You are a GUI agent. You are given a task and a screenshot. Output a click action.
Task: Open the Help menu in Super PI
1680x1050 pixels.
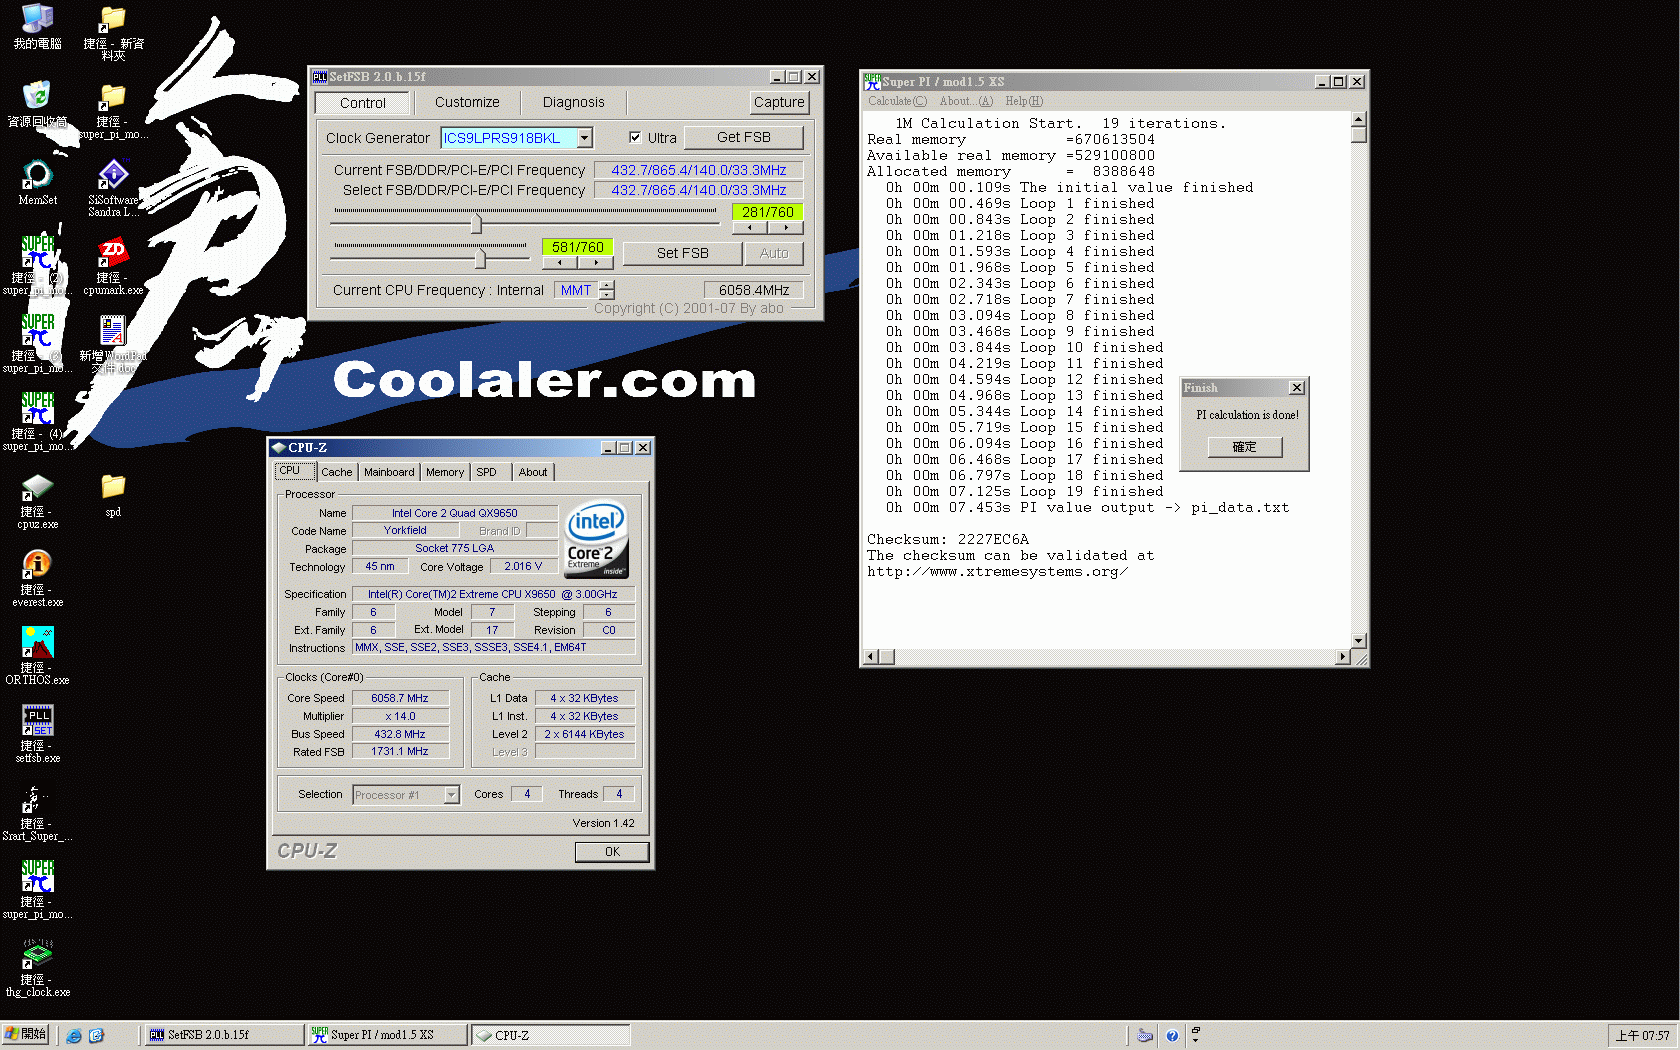1024,101
